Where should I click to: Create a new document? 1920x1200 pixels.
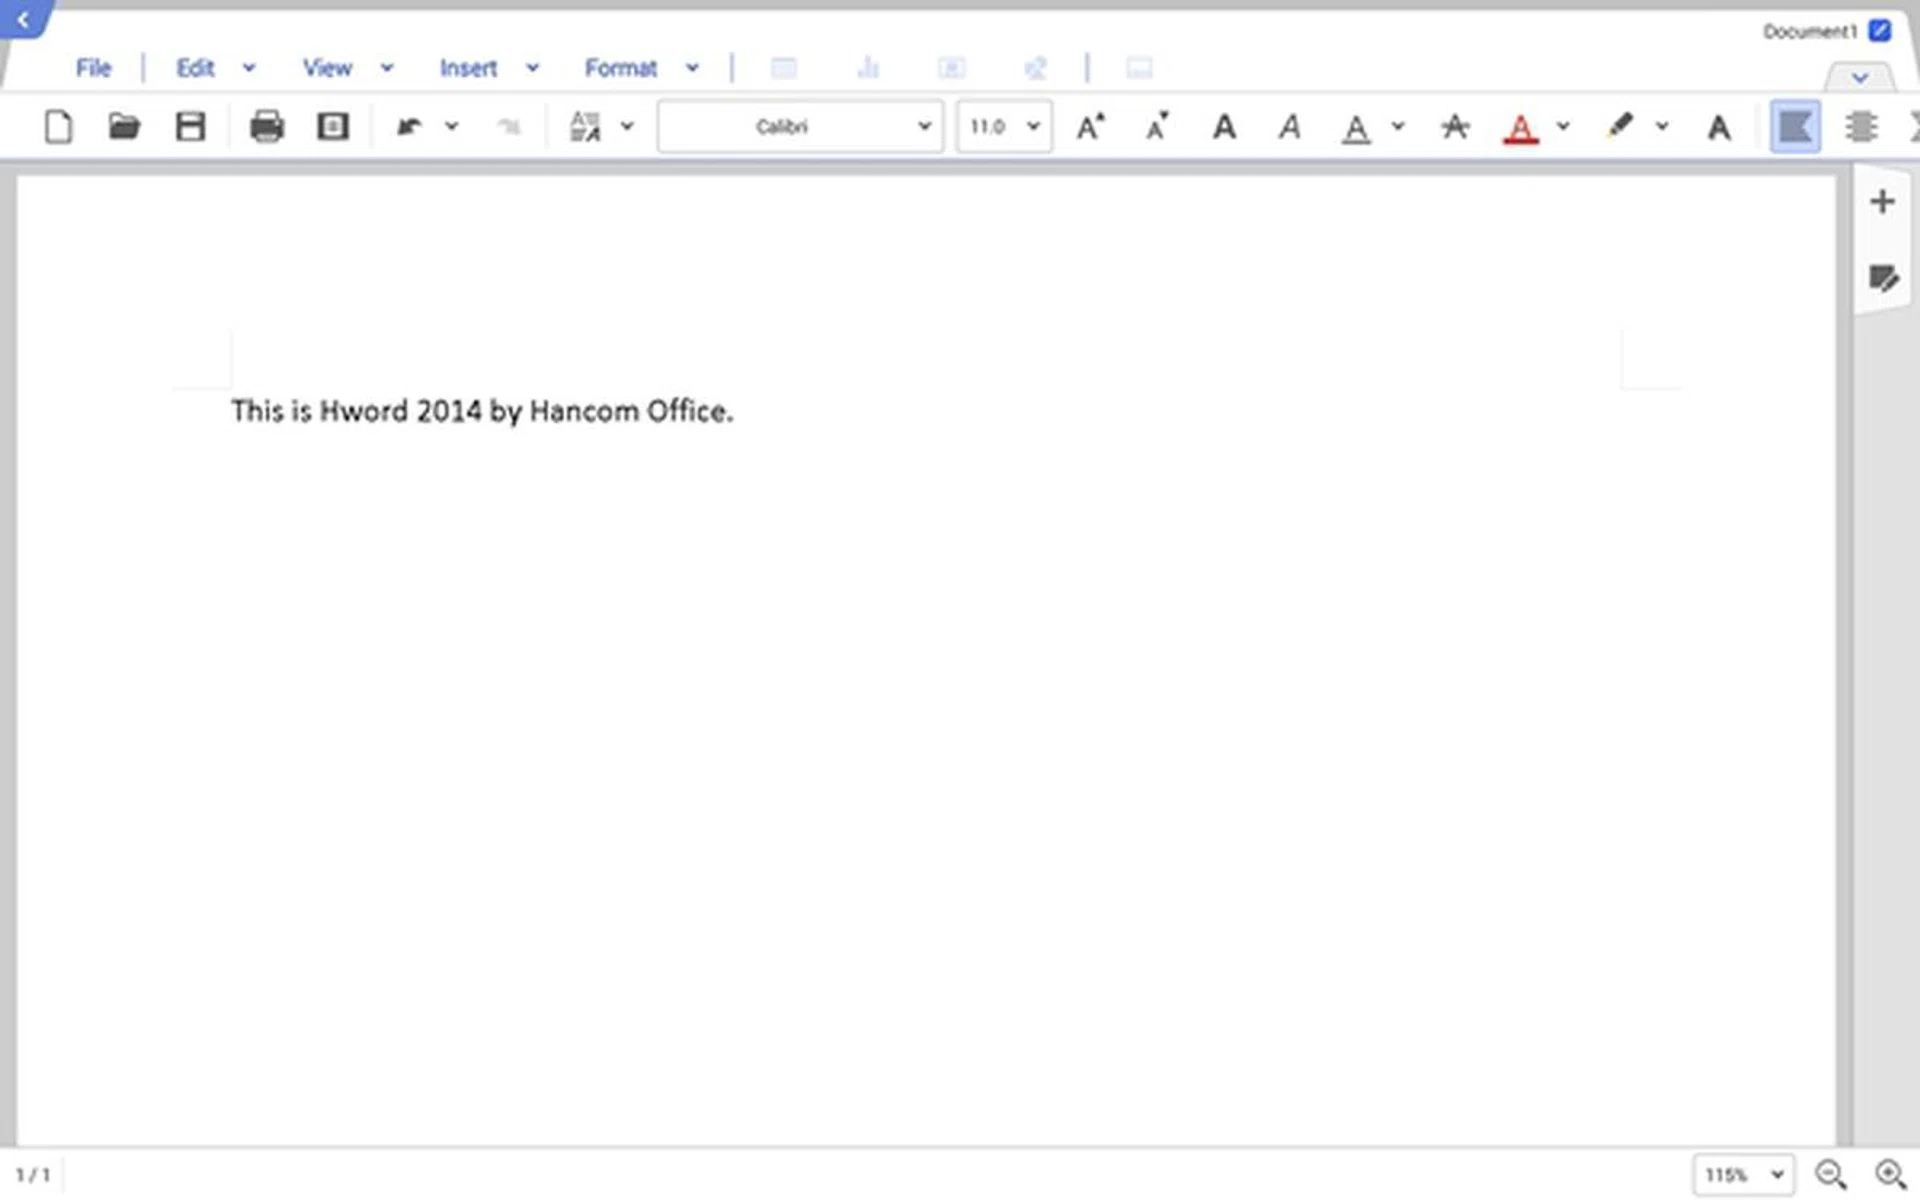(58, 127)
